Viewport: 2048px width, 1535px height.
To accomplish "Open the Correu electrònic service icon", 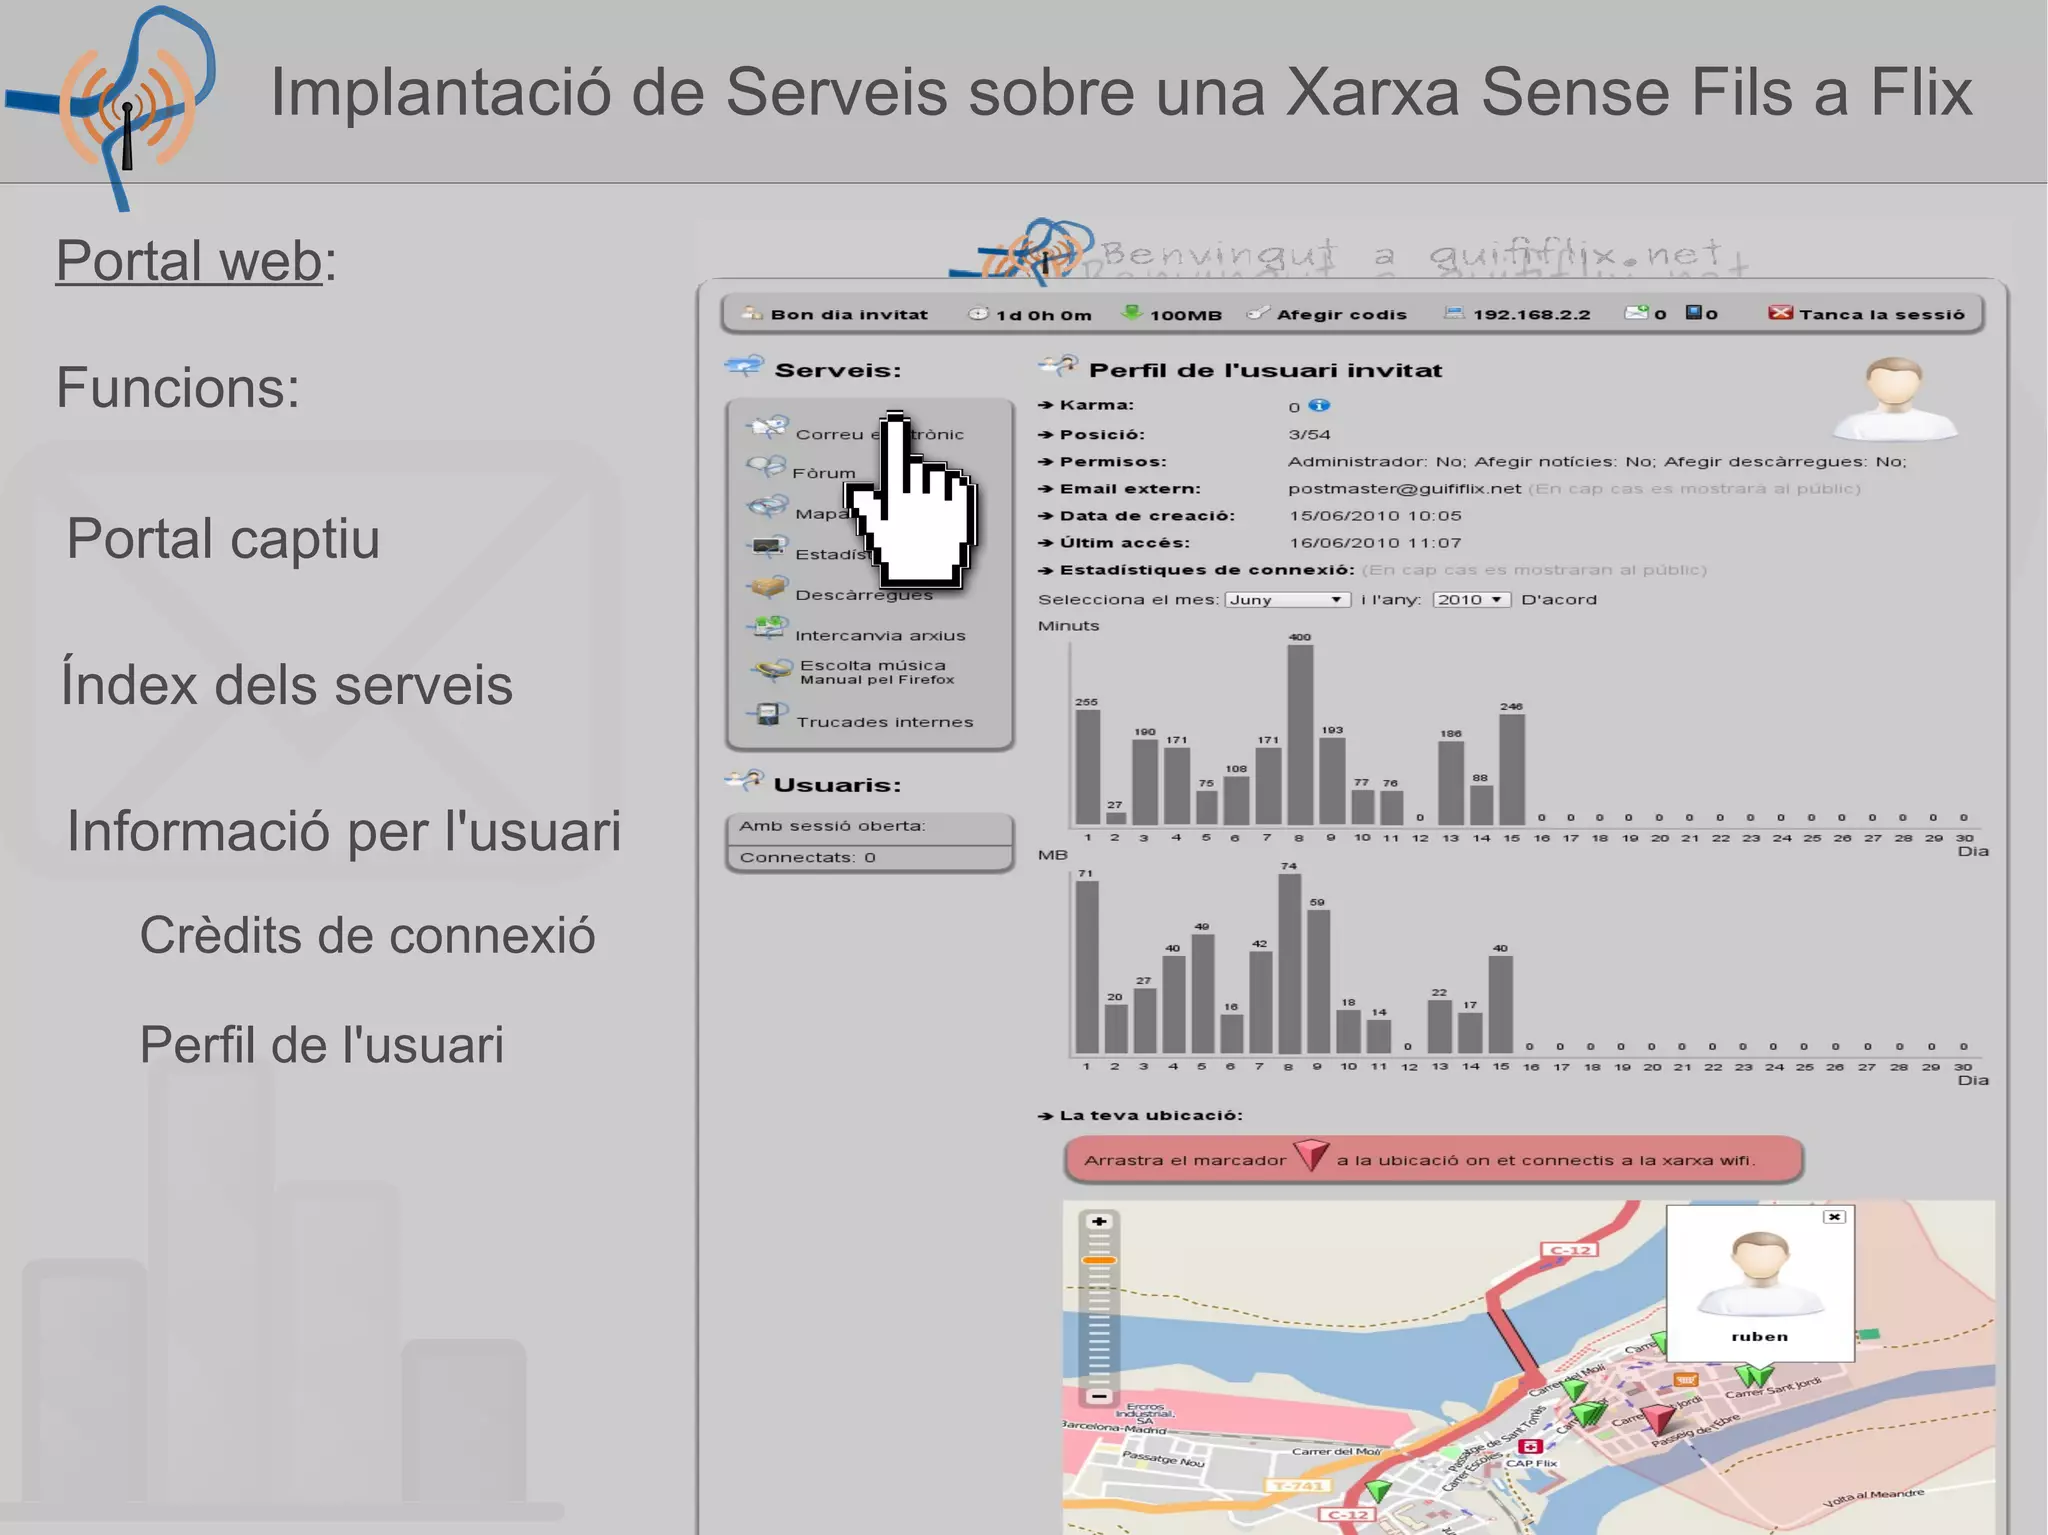I will click(x=767, y=428).
